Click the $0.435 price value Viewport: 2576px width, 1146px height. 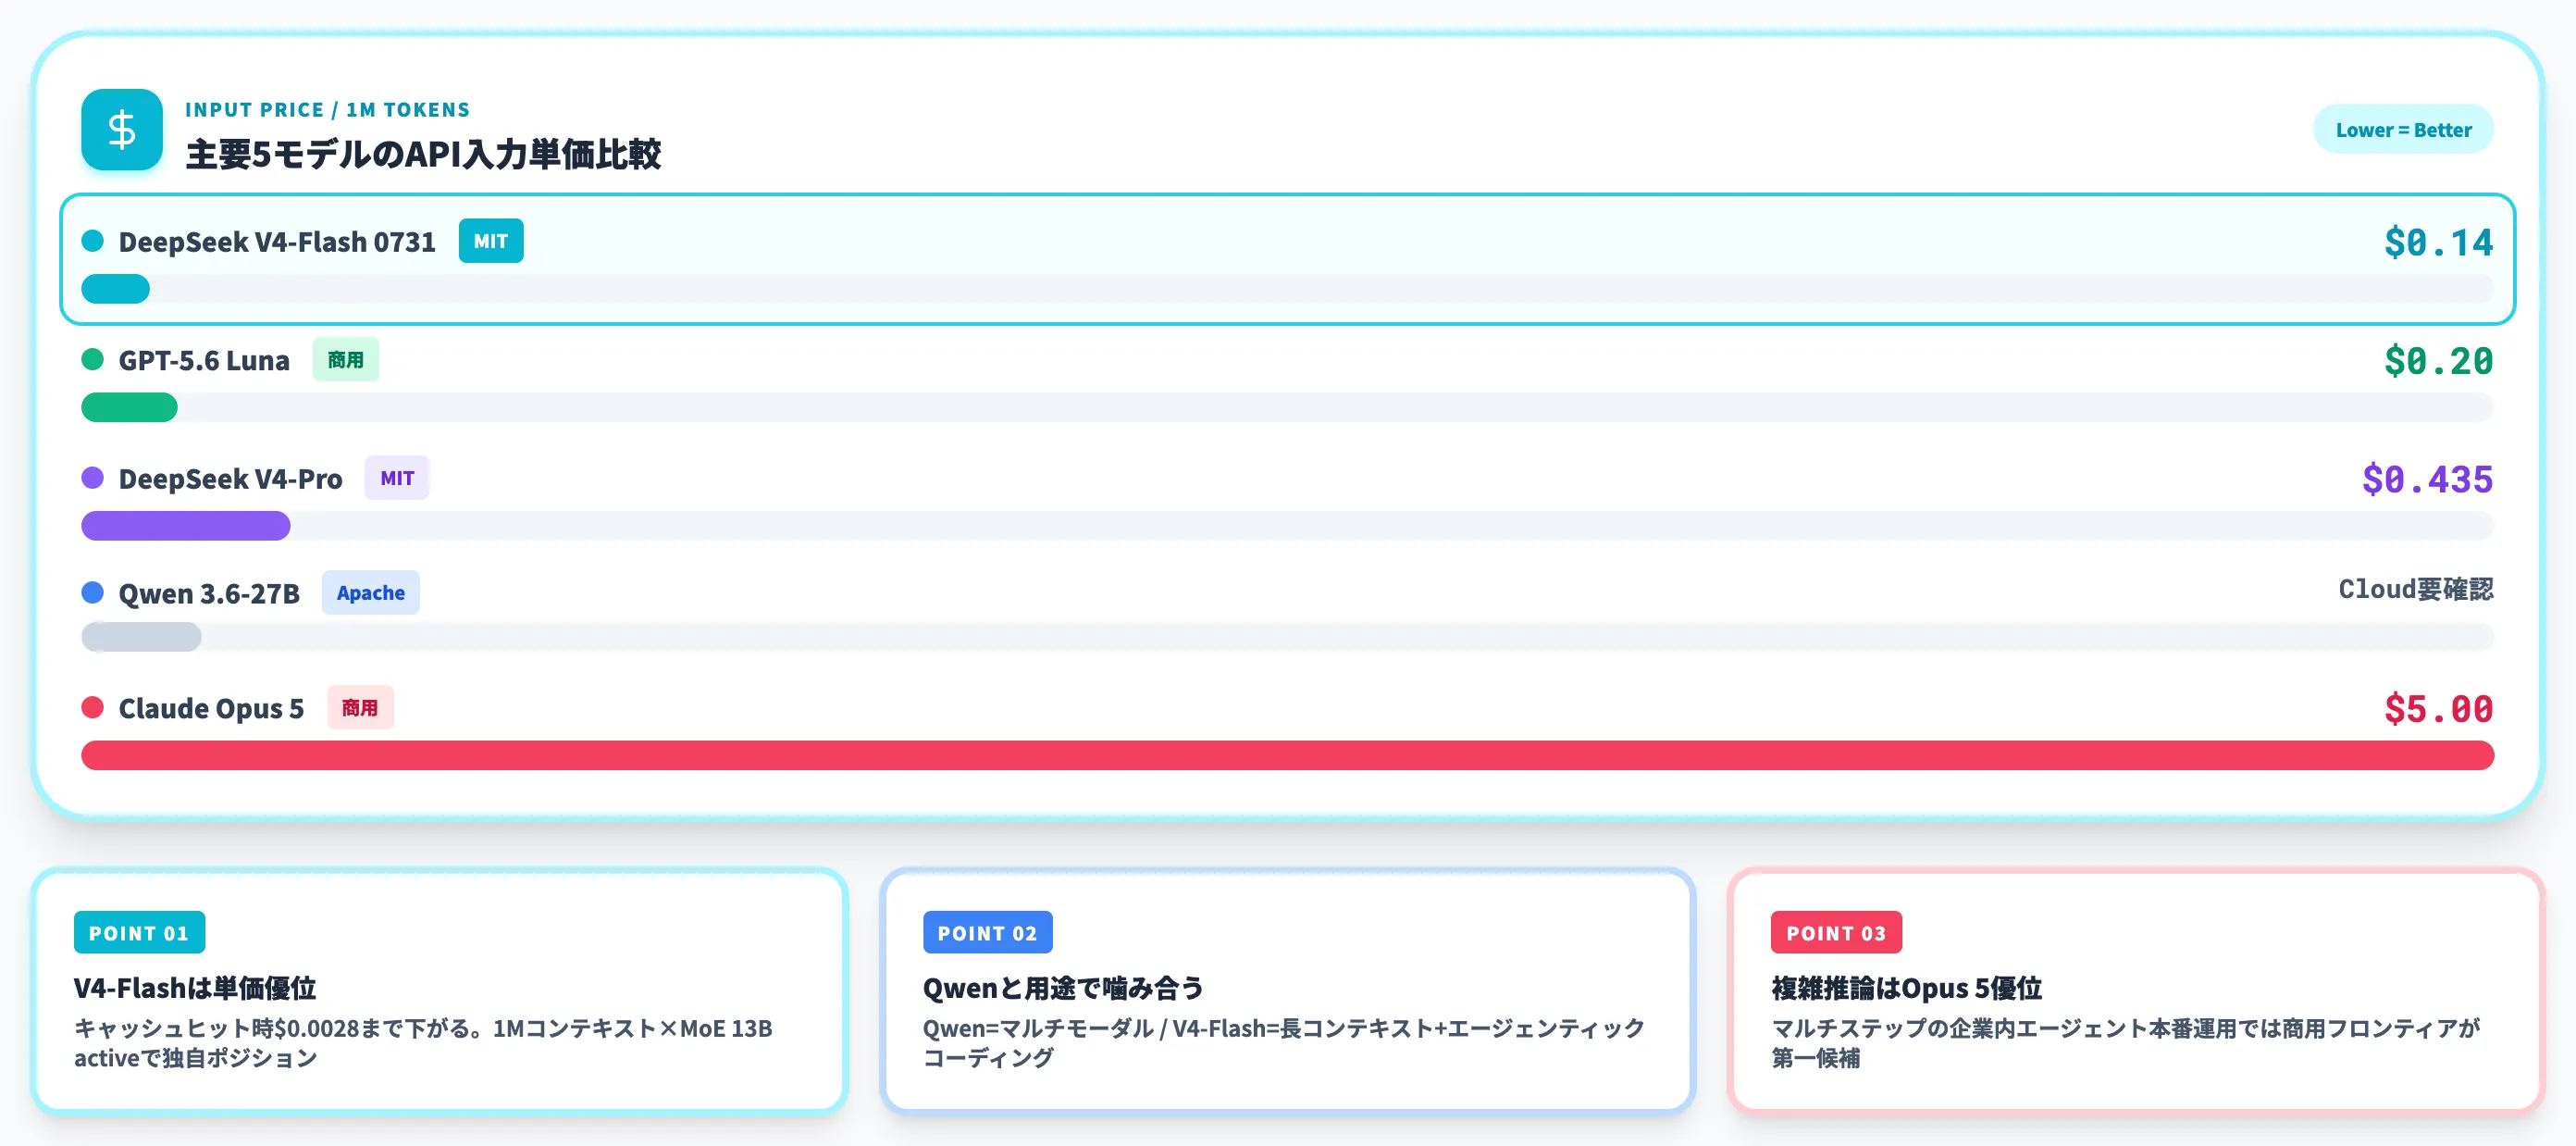tap(2427, 480)
